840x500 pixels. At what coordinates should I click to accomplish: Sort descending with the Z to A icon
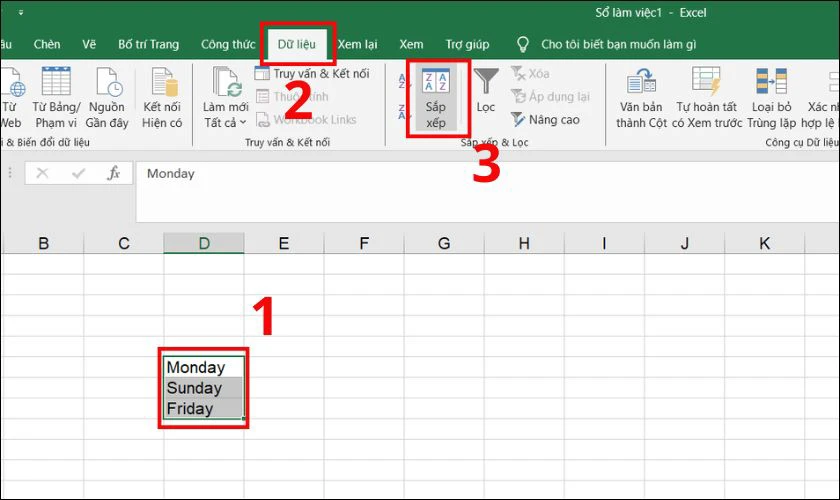pos(404,111)
